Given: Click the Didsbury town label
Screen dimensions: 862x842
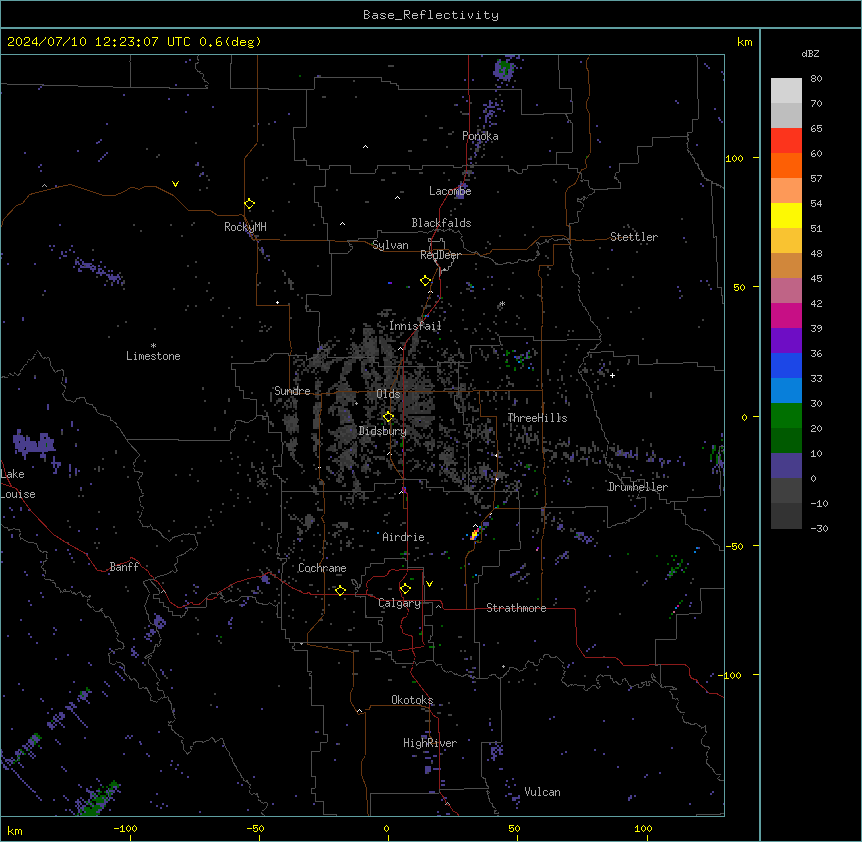Looking at the screenshot, I should coord(383,431).
